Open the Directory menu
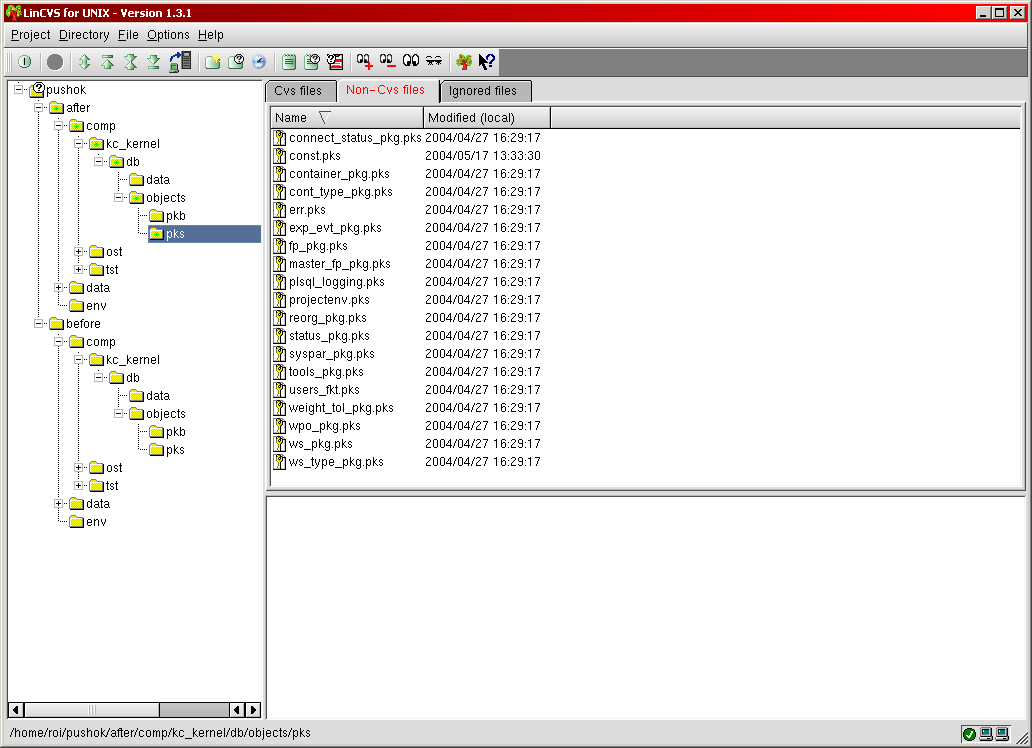 [x=84, y=35]
